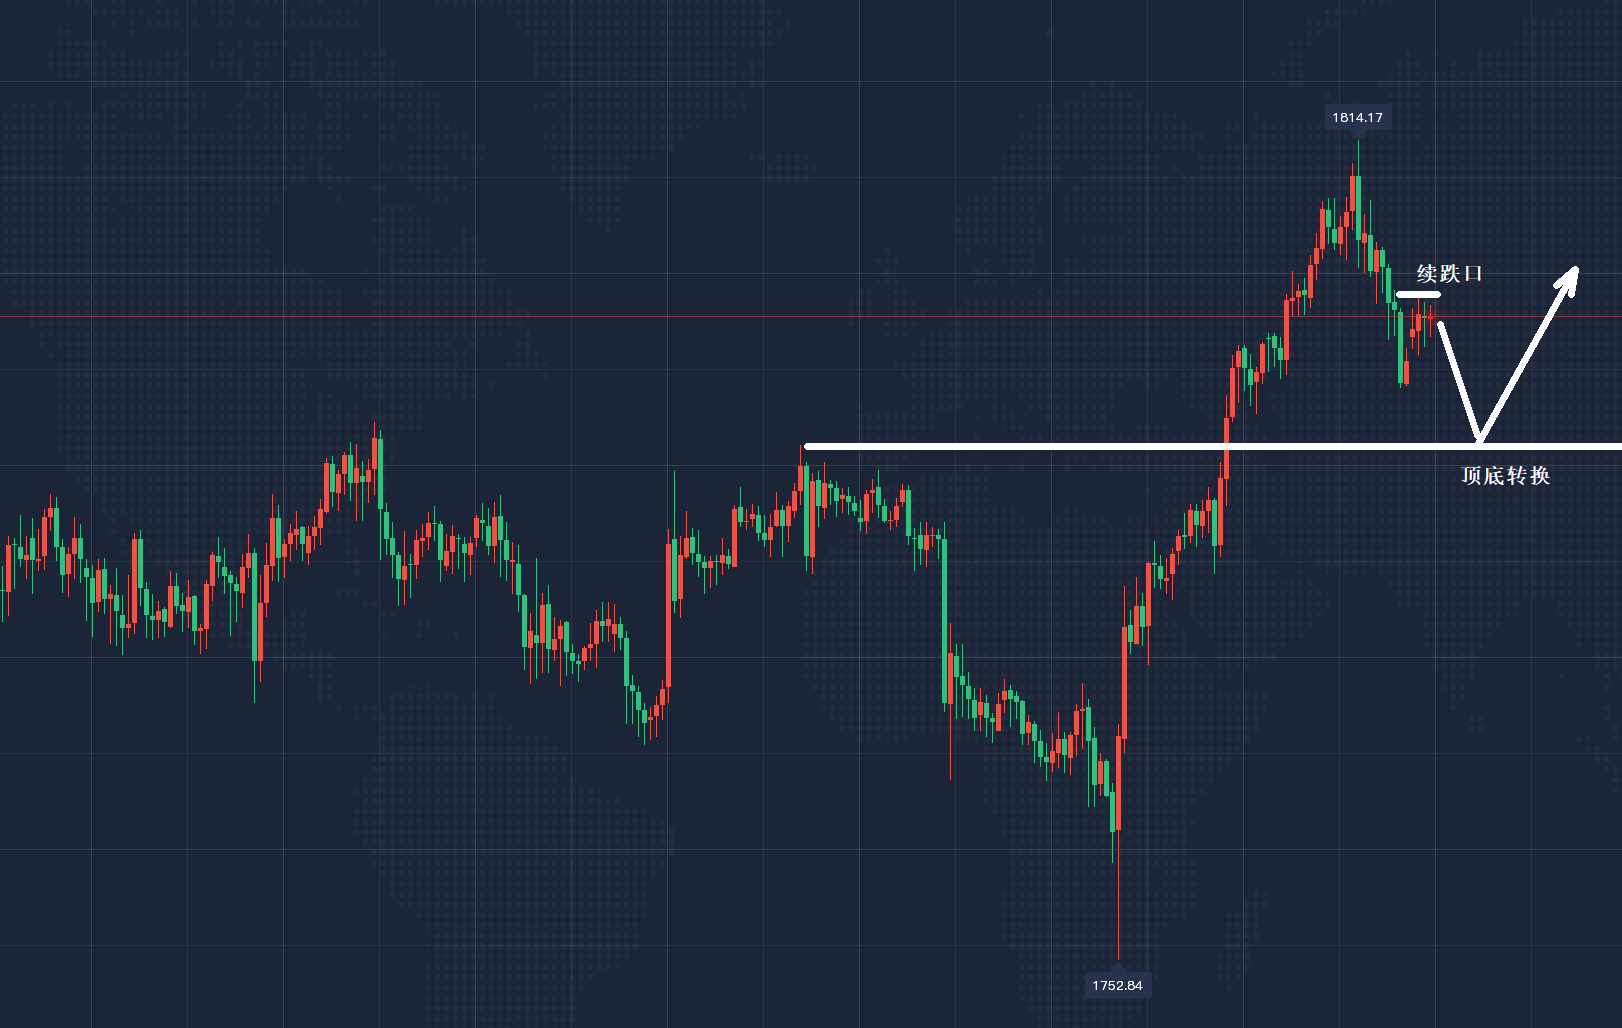Click the 1752.84 low price label

pyautogui.click(x=1117, y=985)
